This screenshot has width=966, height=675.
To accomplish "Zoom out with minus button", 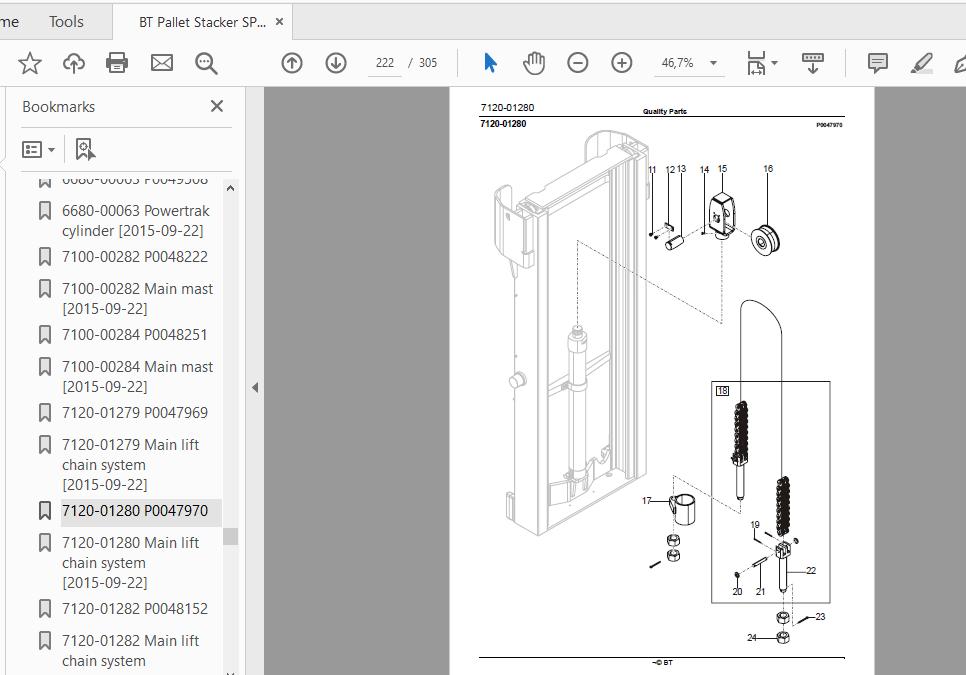I will coord(578,63).
